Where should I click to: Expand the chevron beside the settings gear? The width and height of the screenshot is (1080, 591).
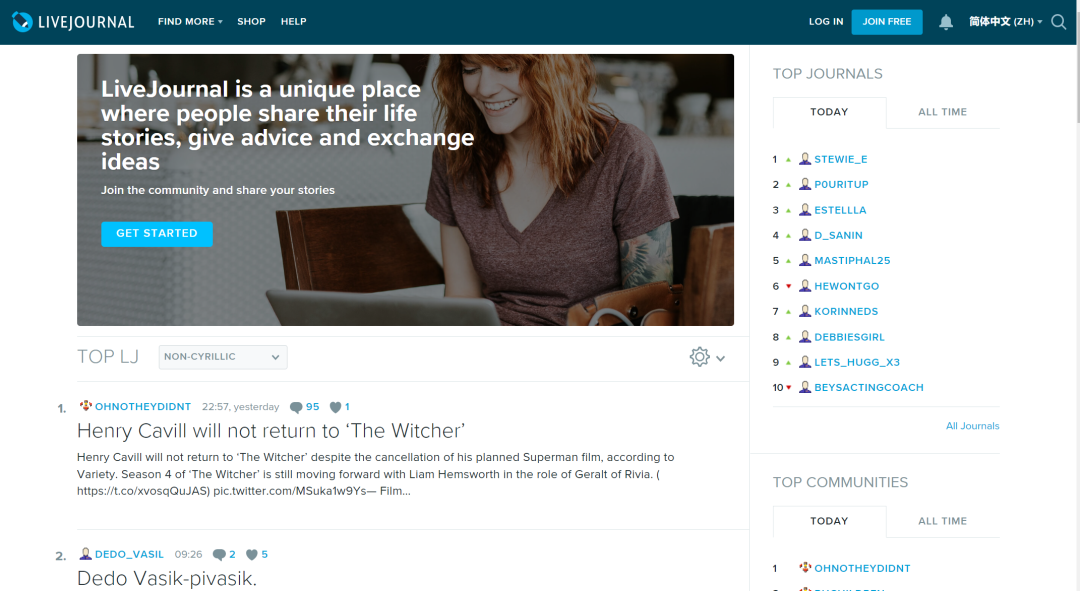click(720, 358)
